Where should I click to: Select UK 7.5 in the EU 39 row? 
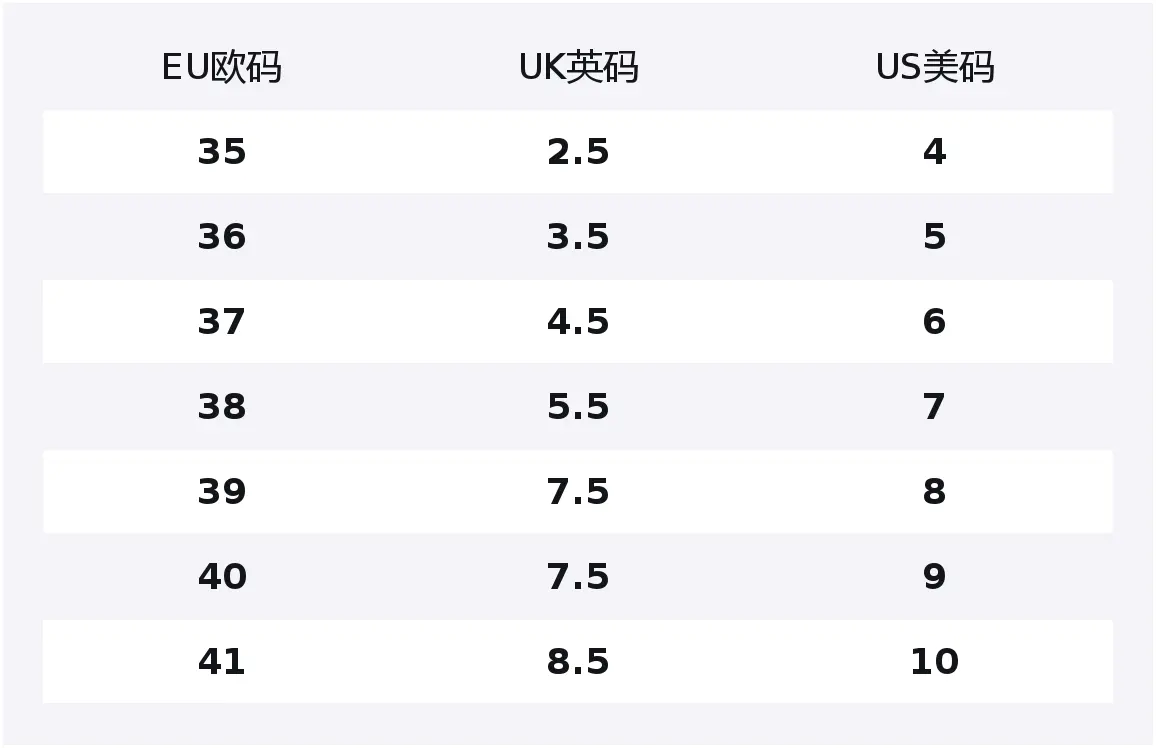(x=578, y=492)
